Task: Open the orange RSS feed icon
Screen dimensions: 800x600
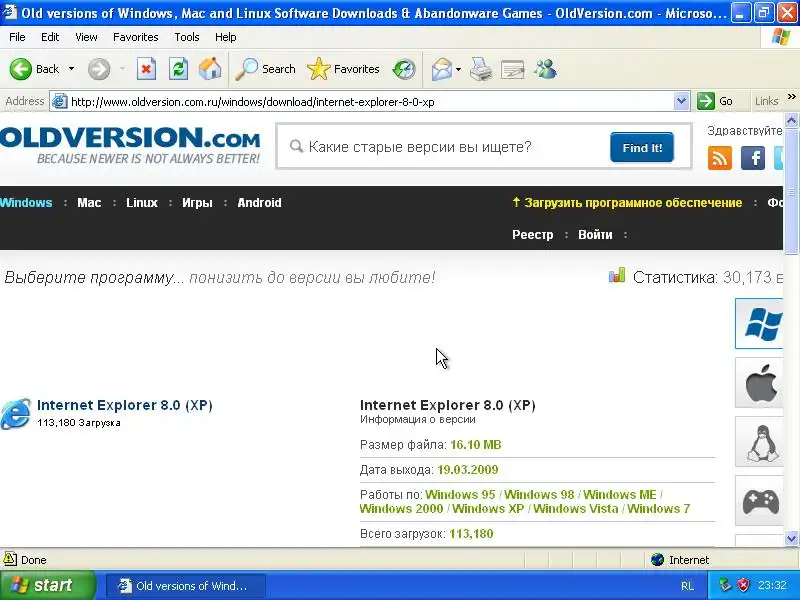Action: click(720, 158)
